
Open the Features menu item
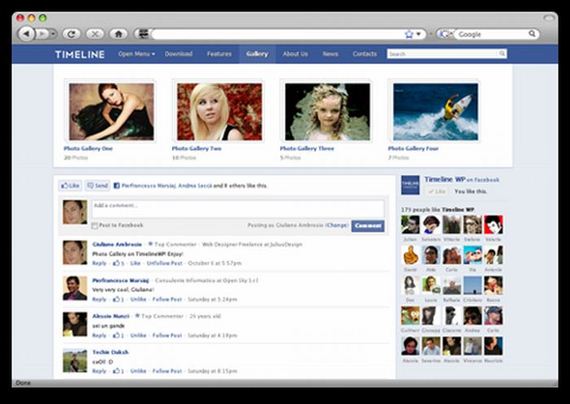click(x=219, y=54)
